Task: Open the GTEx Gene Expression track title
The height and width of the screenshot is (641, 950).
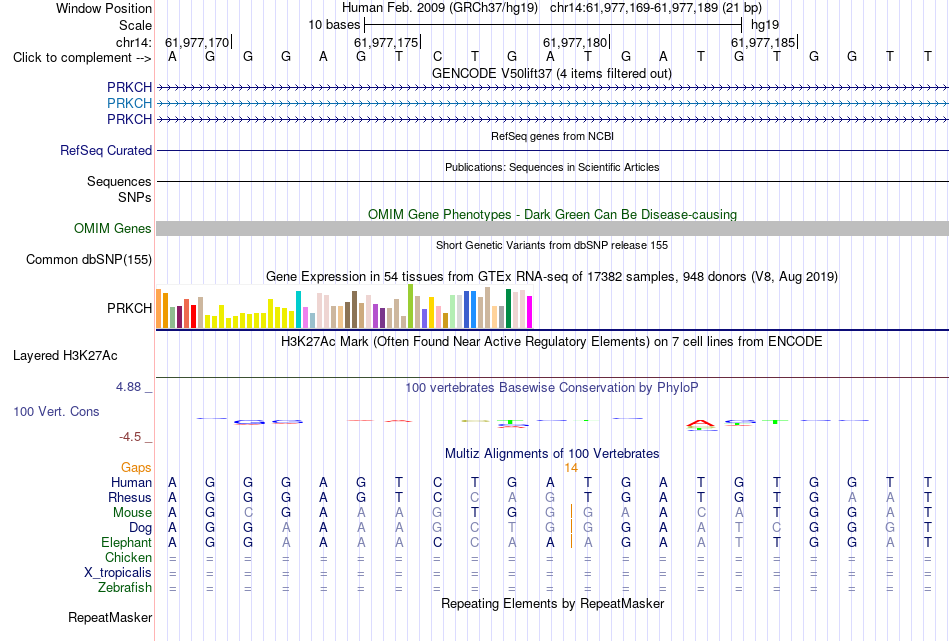Action: (x=552, y=276)
